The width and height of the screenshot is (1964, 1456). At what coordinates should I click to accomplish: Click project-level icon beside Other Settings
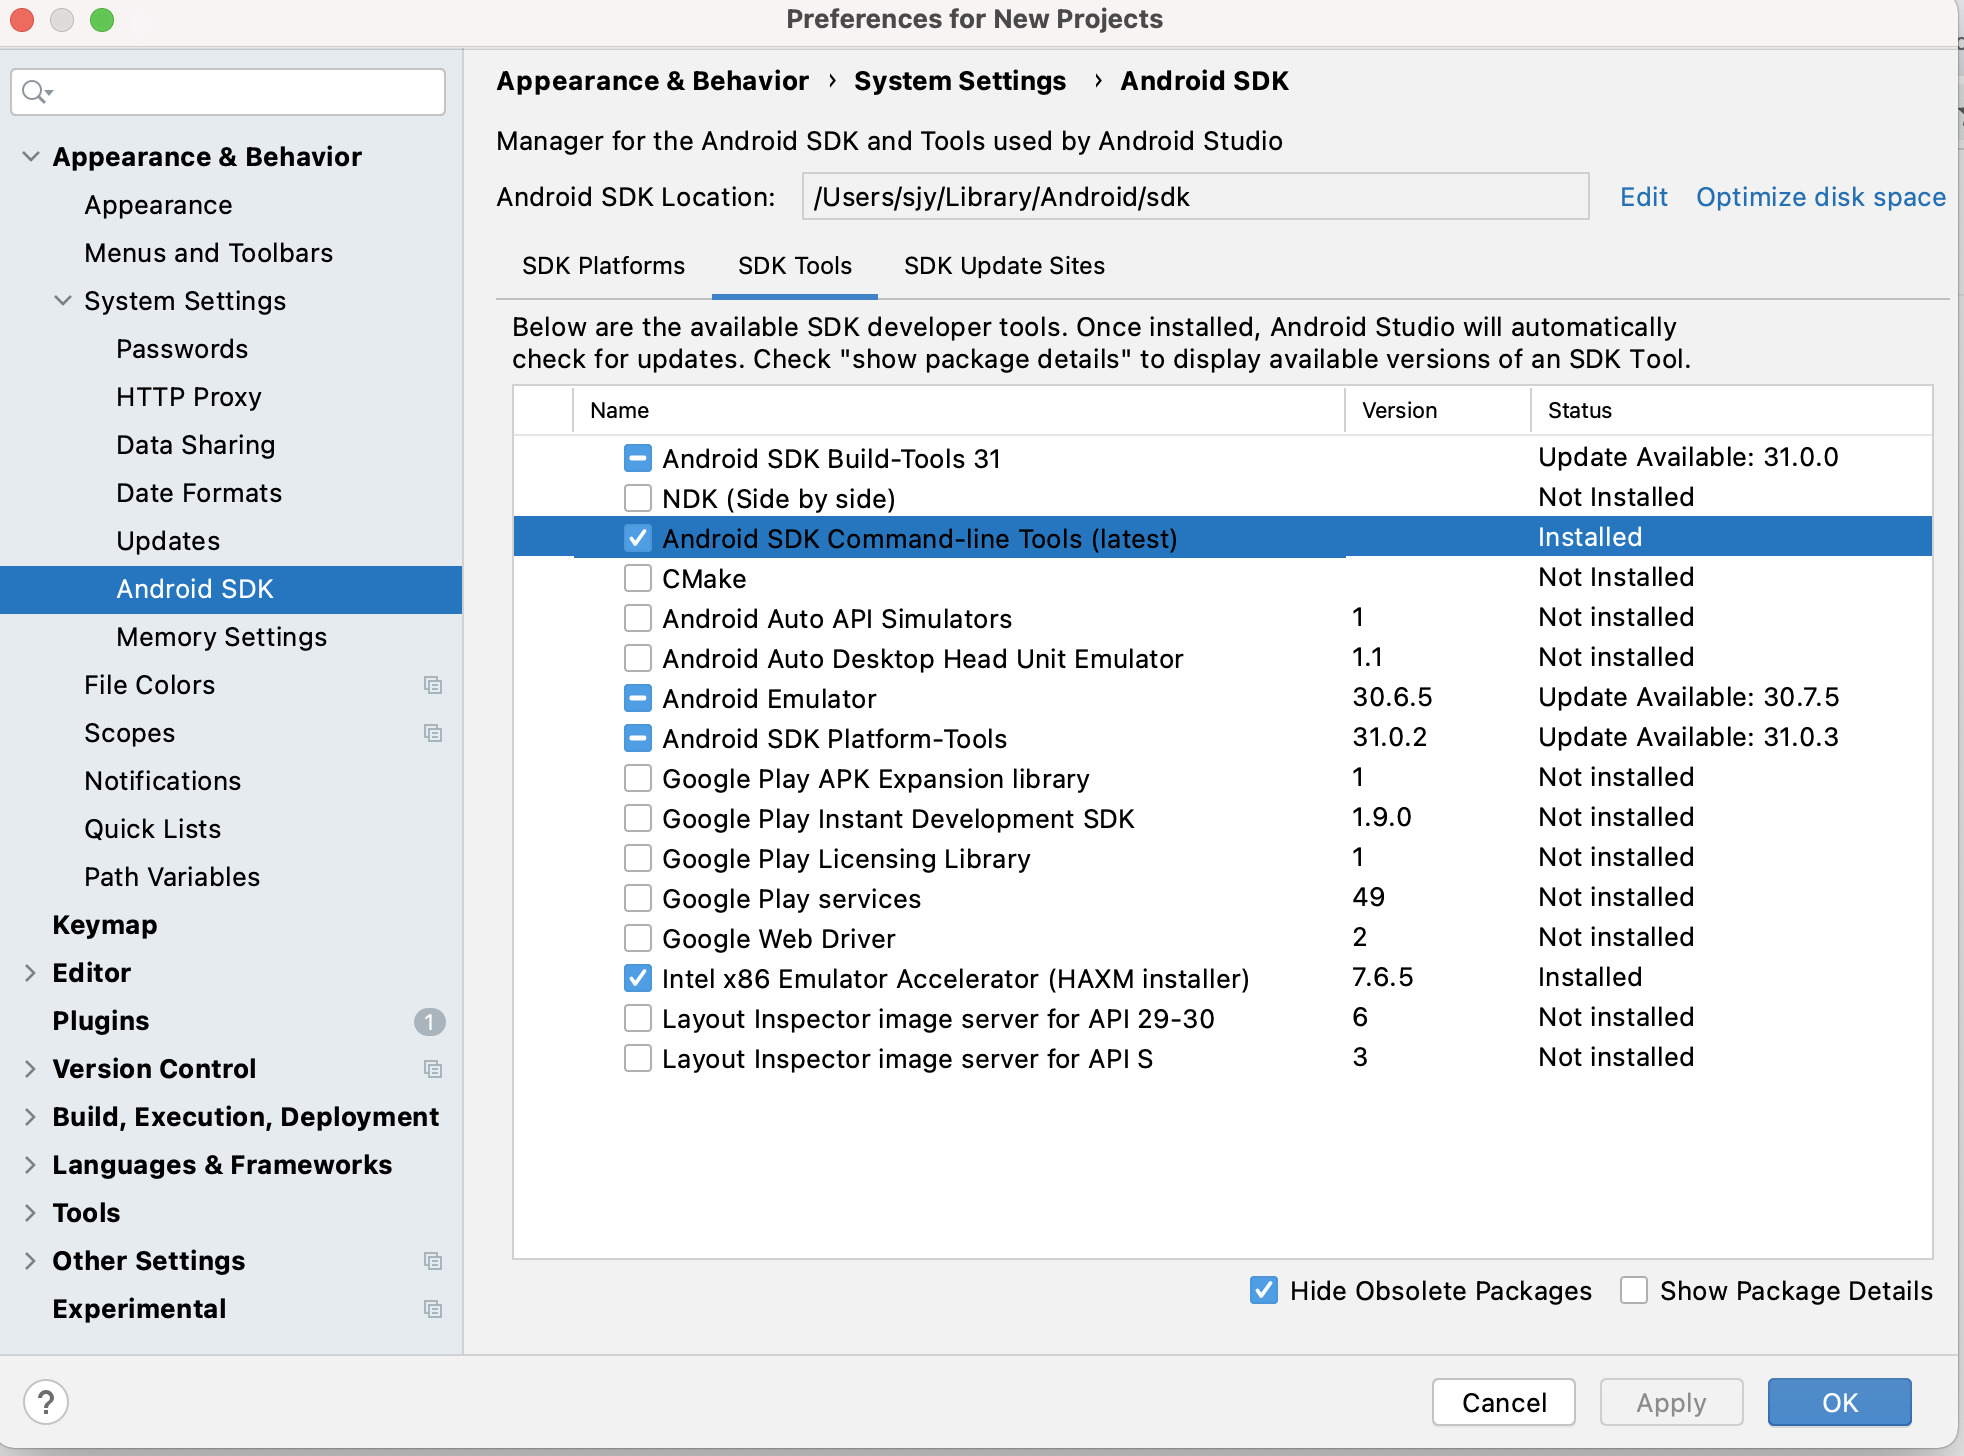pos(433,1261)
